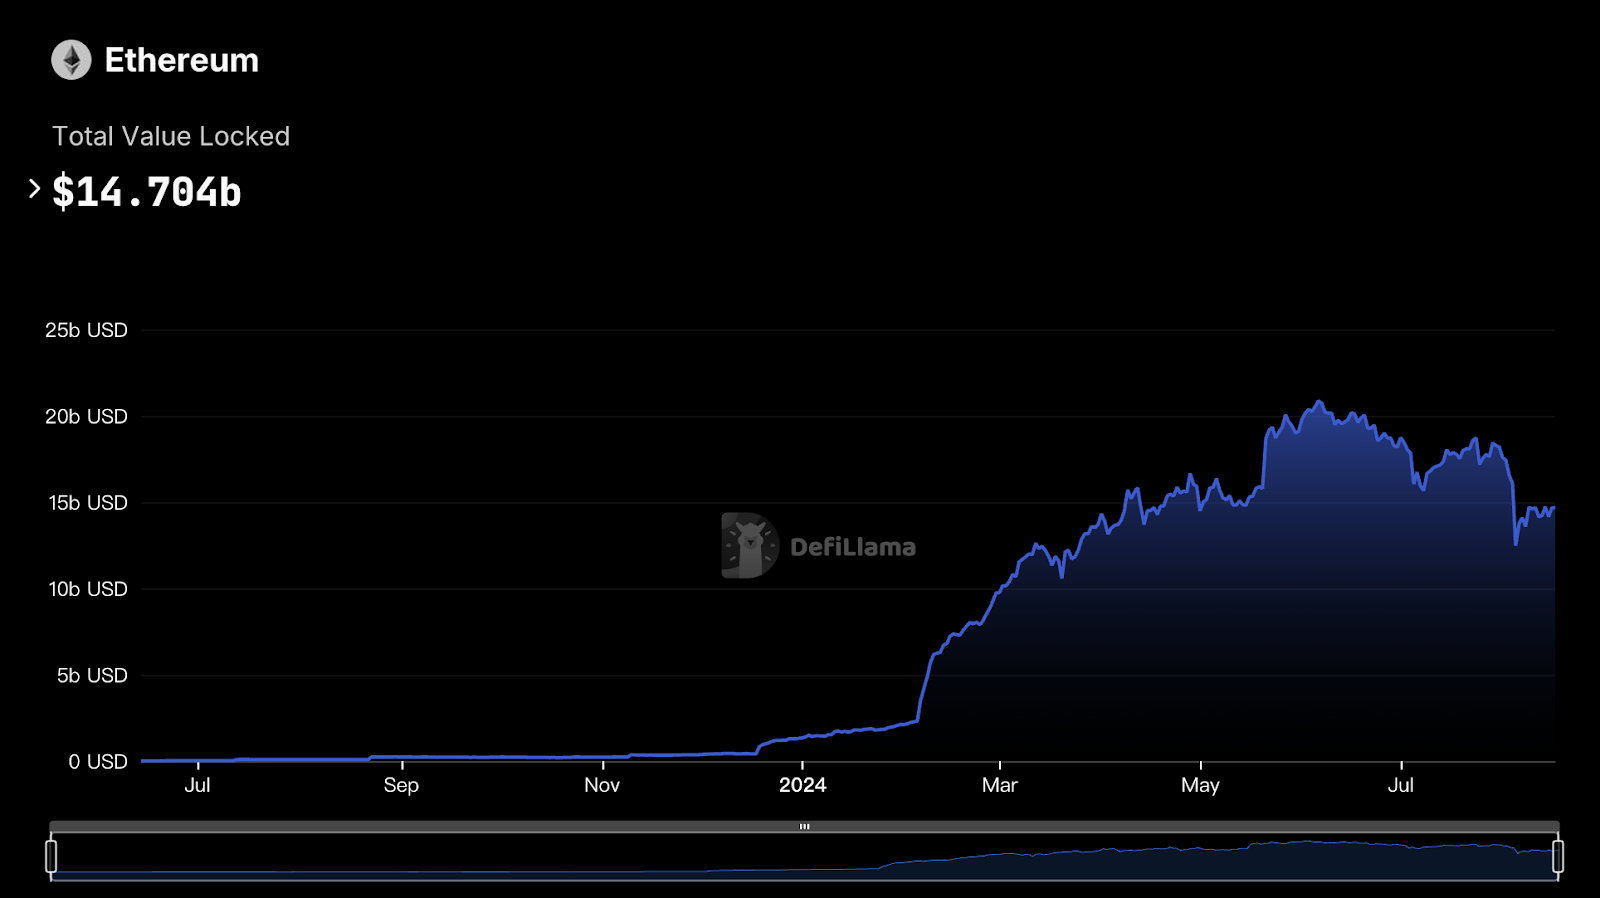Click the right range slider handle
Viewport: 1600px width, 898px height.
(1558, 856)
